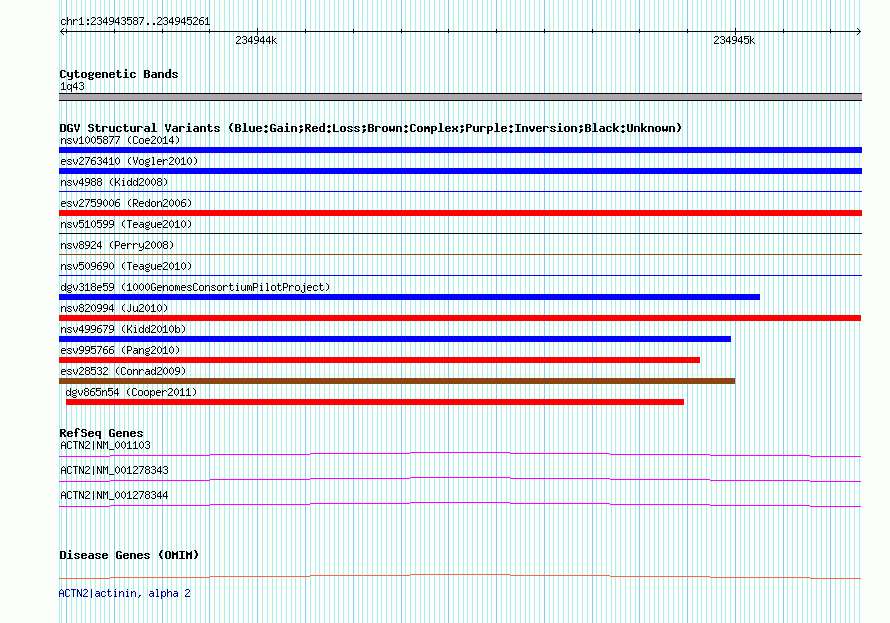Open transcript ACTN2|NM_001278344 label

(114, 495)
